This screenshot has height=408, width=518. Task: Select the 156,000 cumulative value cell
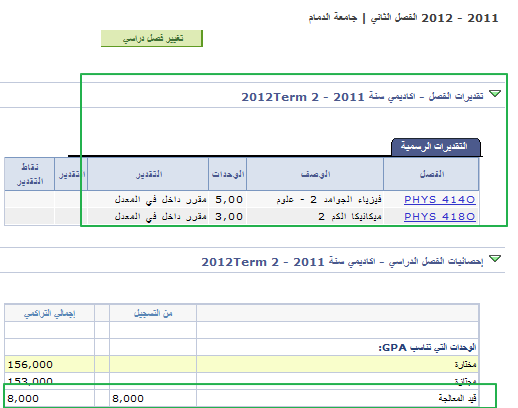49,364
